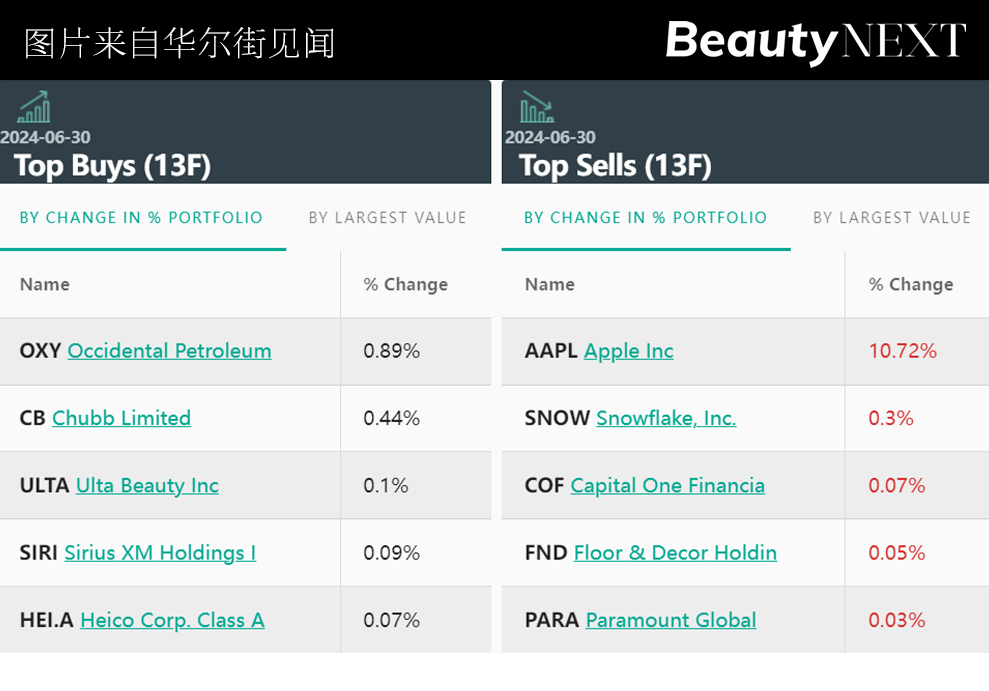This screenshot has width=989, height=691.
Task: Click Apple's 10.72% change value
Action: [902, 351]
